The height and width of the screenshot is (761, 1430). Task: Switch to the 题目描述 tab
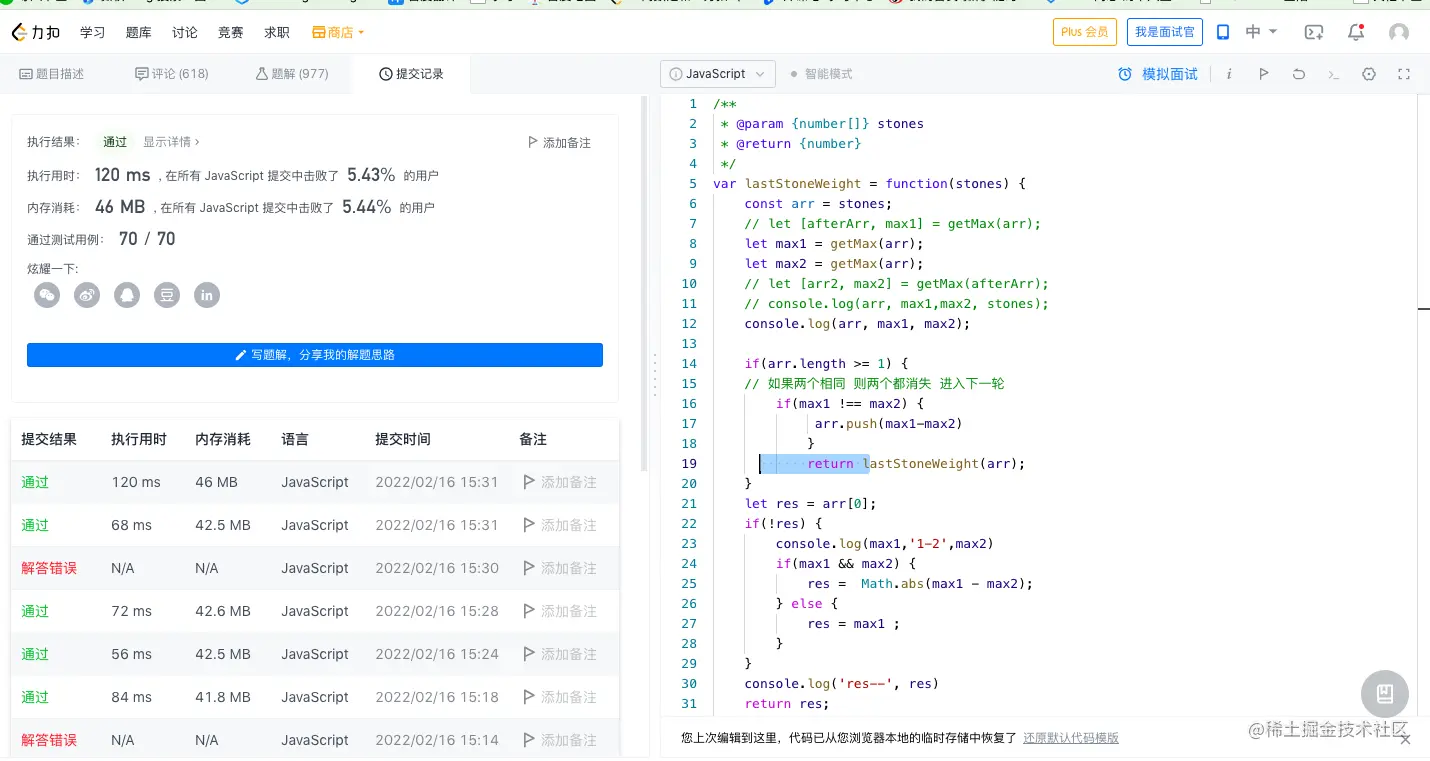pyautogui.click(x=52, y=74)
